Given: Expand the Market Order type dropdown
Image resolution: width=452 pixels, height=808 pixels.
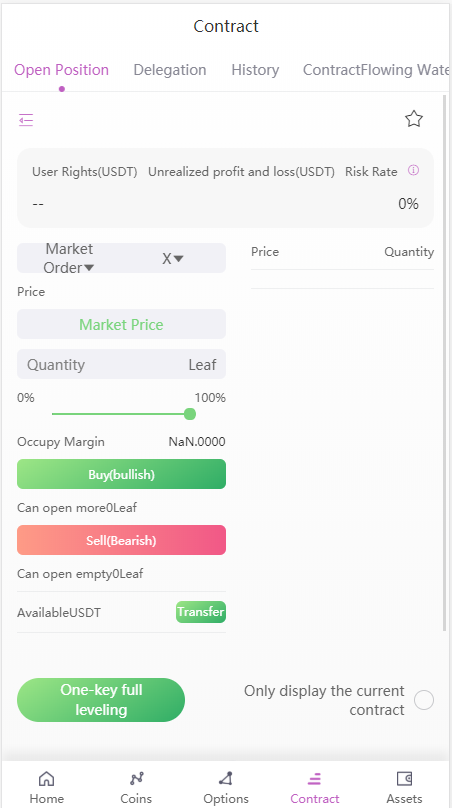Looking at the screenshot, I should pos(69,258).
